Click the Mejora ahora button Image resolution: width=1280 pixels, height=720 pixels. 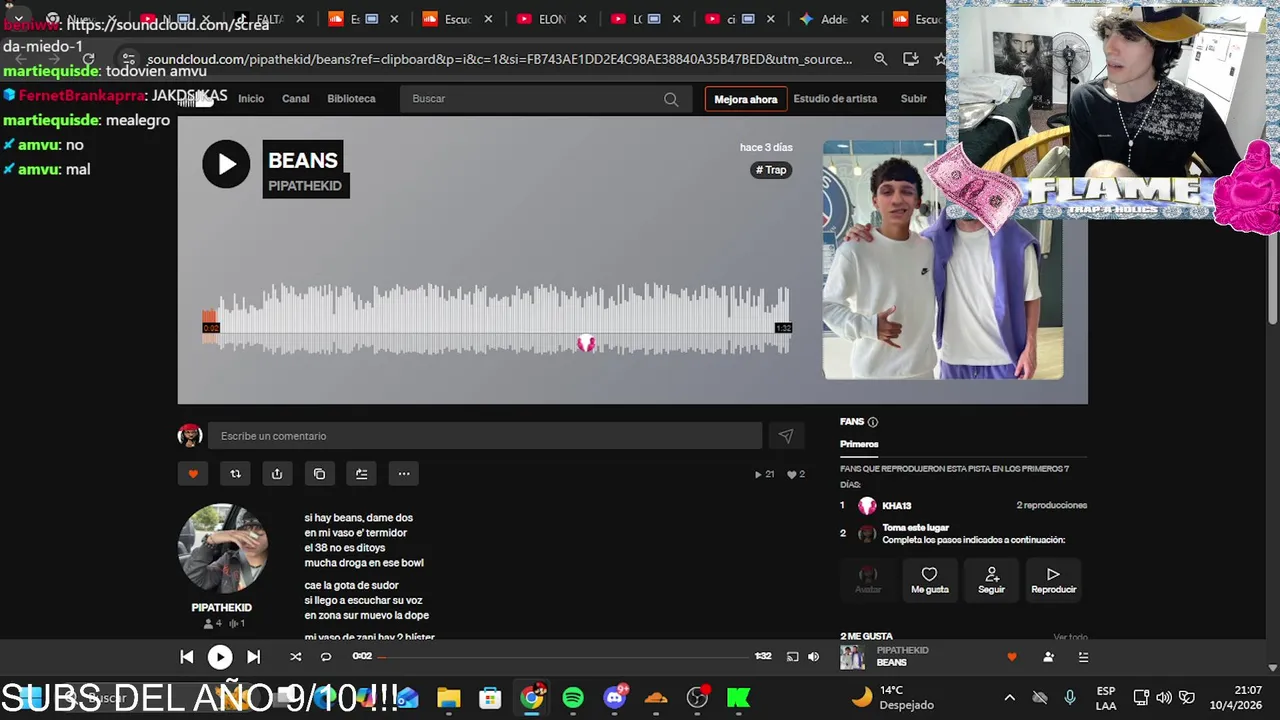[745, 99]
